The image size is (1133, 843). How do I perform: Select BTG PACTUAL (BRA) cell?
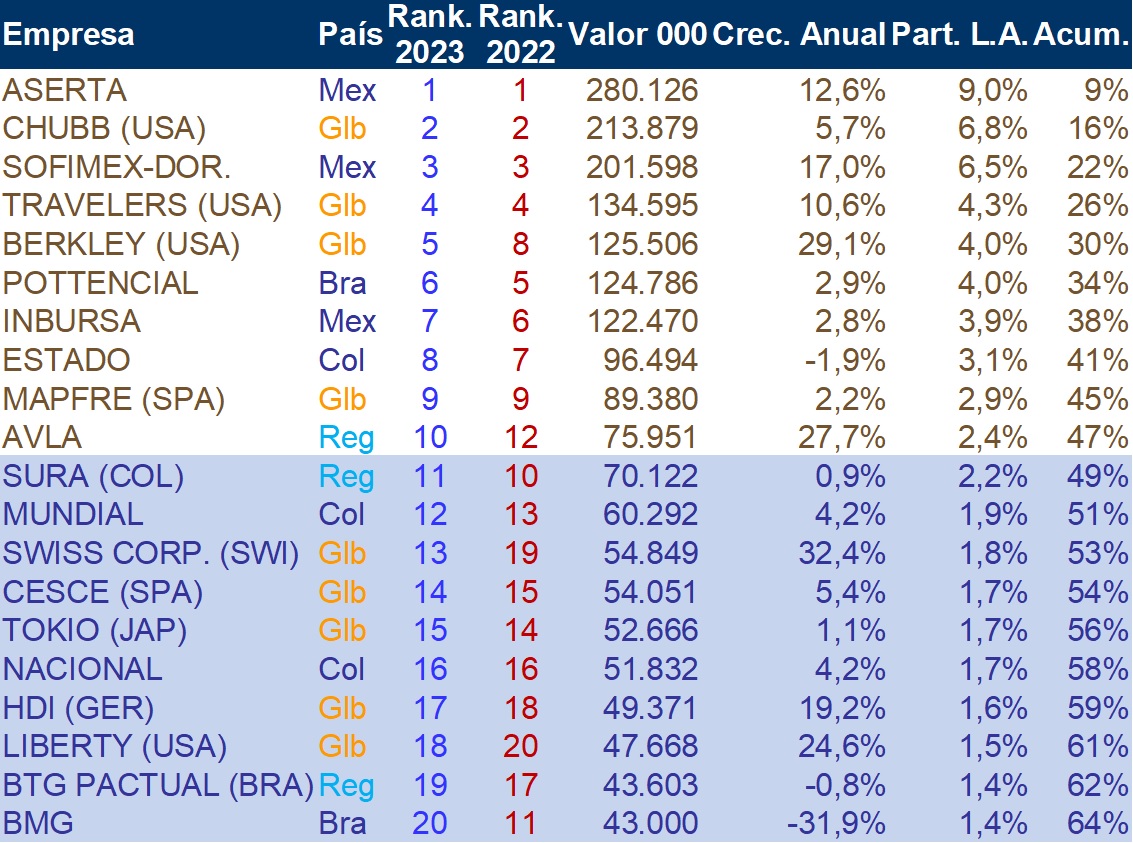click(158, 785)
